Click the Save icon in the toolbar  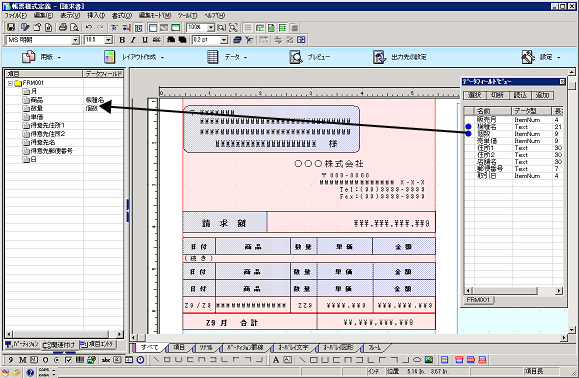11,27
